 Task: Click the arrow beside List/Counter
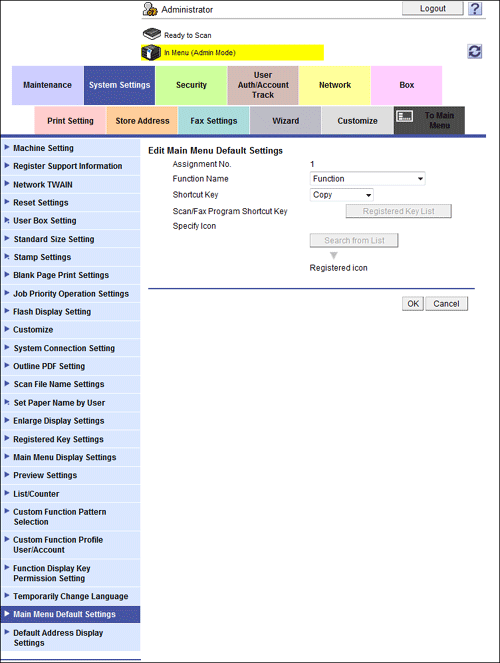(x=7, y=493)
